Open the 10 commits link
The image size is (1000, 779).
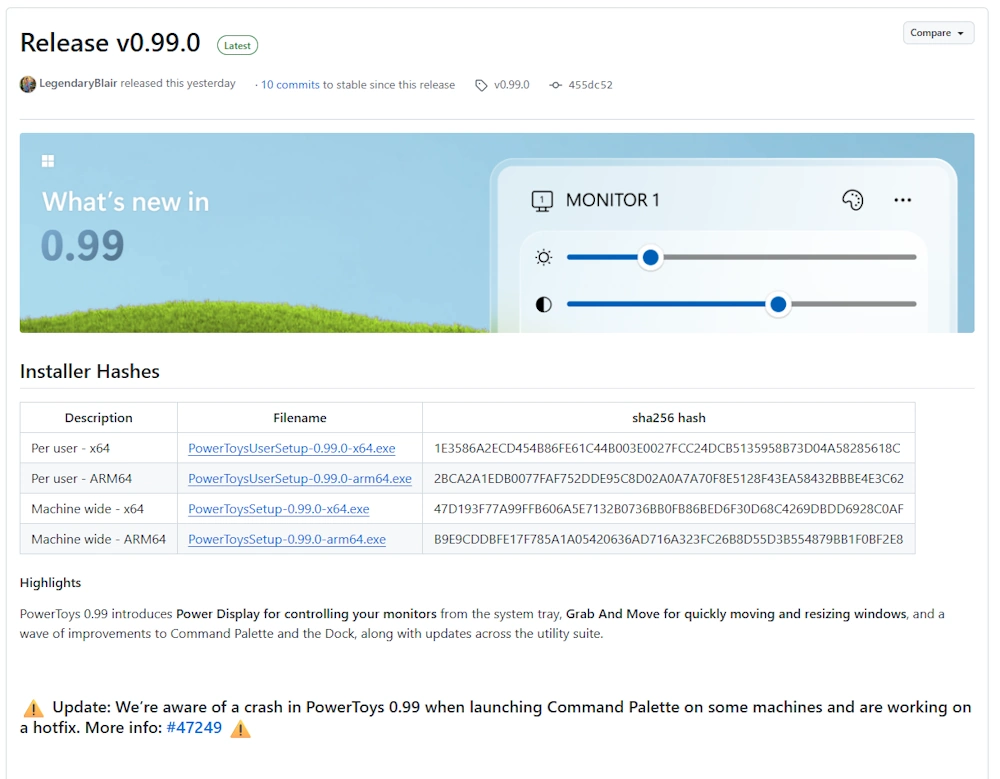(x=290, y=85)
